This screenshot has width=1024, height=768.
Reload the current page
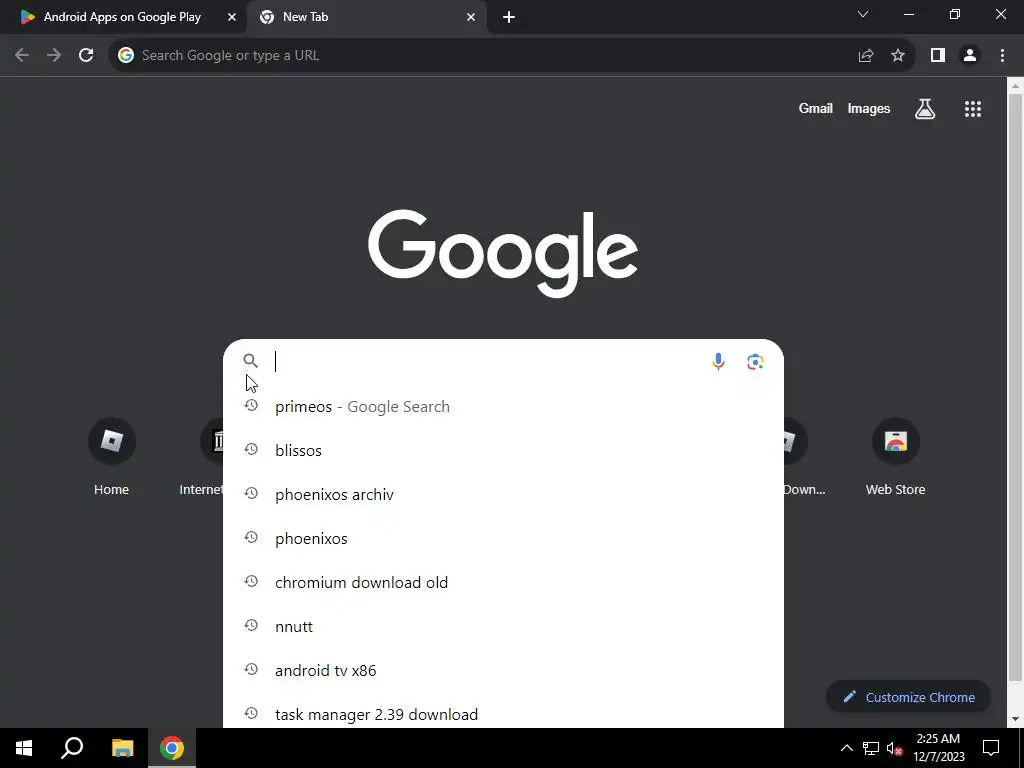point(86,56)
